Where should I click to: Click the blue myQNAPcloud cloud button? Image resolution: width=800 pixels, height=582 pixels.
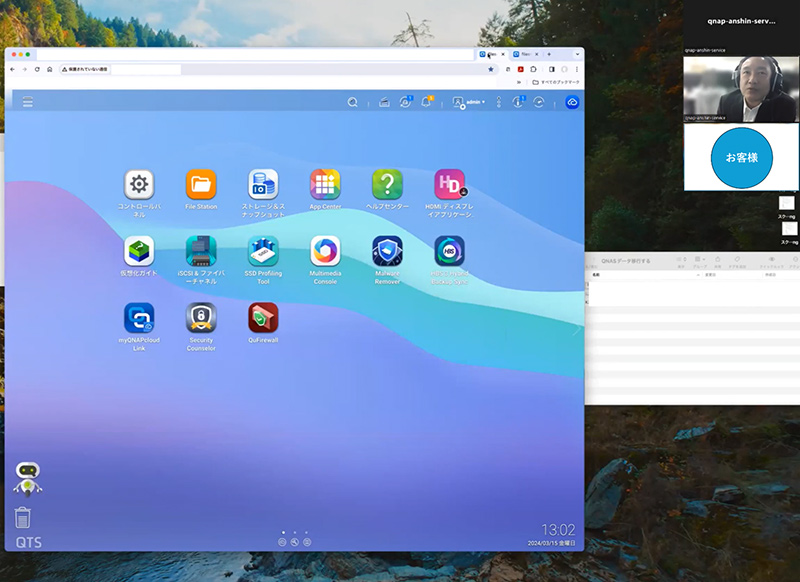[572, 102]
